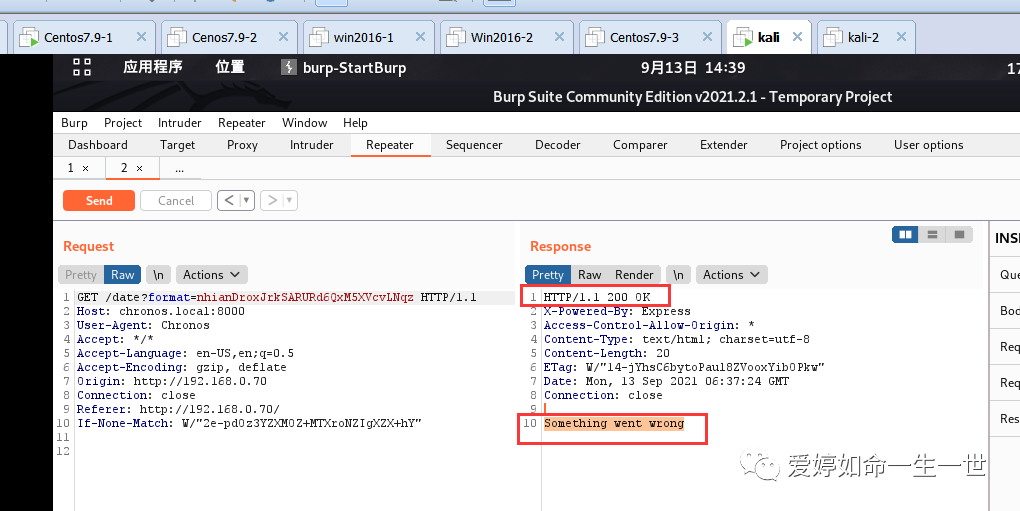Click the 'Something went wrong' response body

point(614,423)
